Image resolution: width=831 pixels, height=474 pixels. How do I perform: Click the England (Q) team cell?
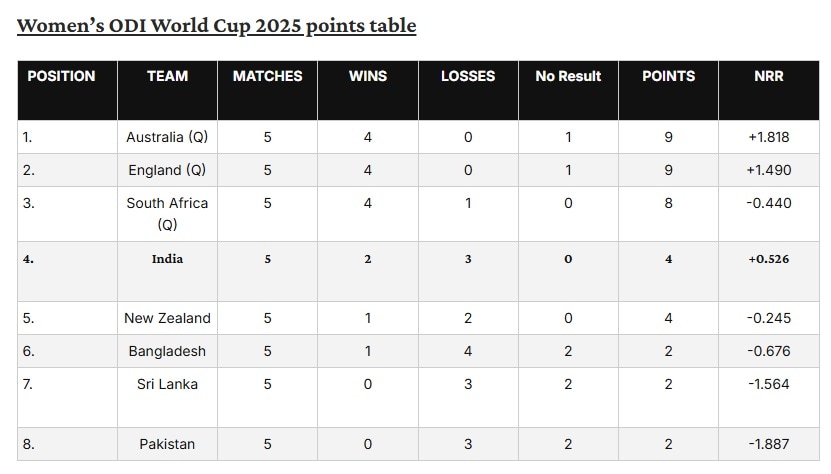167,170
